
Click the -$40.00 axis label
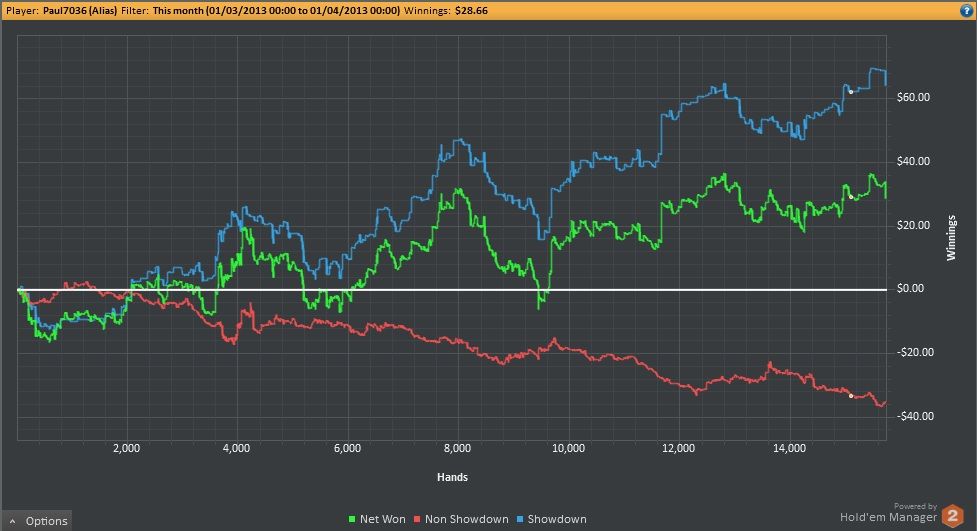coord(915,416)
